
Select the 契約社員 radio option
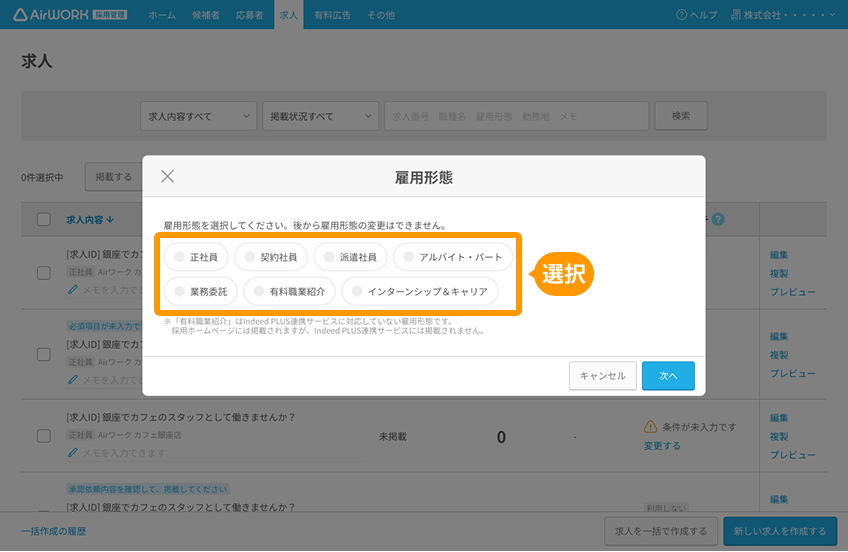coord(270,257)
